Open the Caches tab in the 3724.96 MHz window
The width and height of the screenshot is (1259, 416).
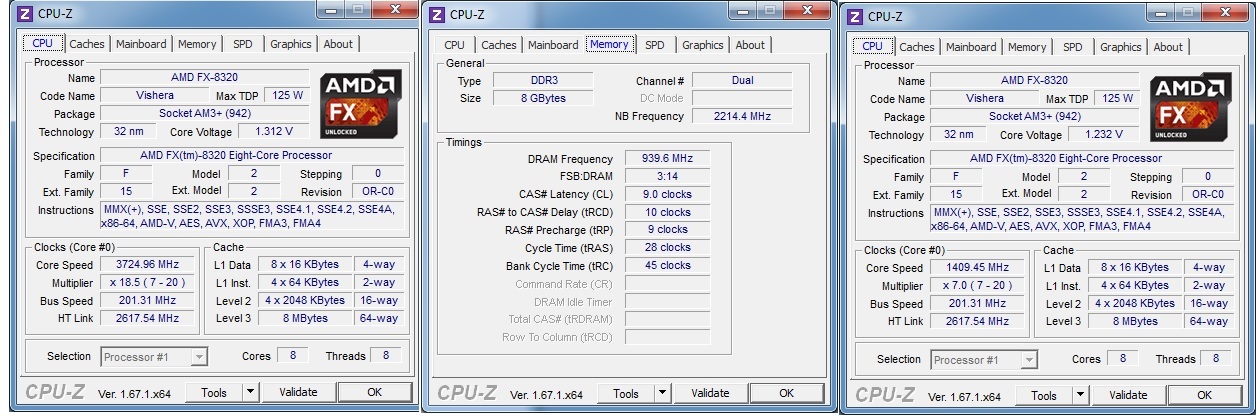point(87,44)
